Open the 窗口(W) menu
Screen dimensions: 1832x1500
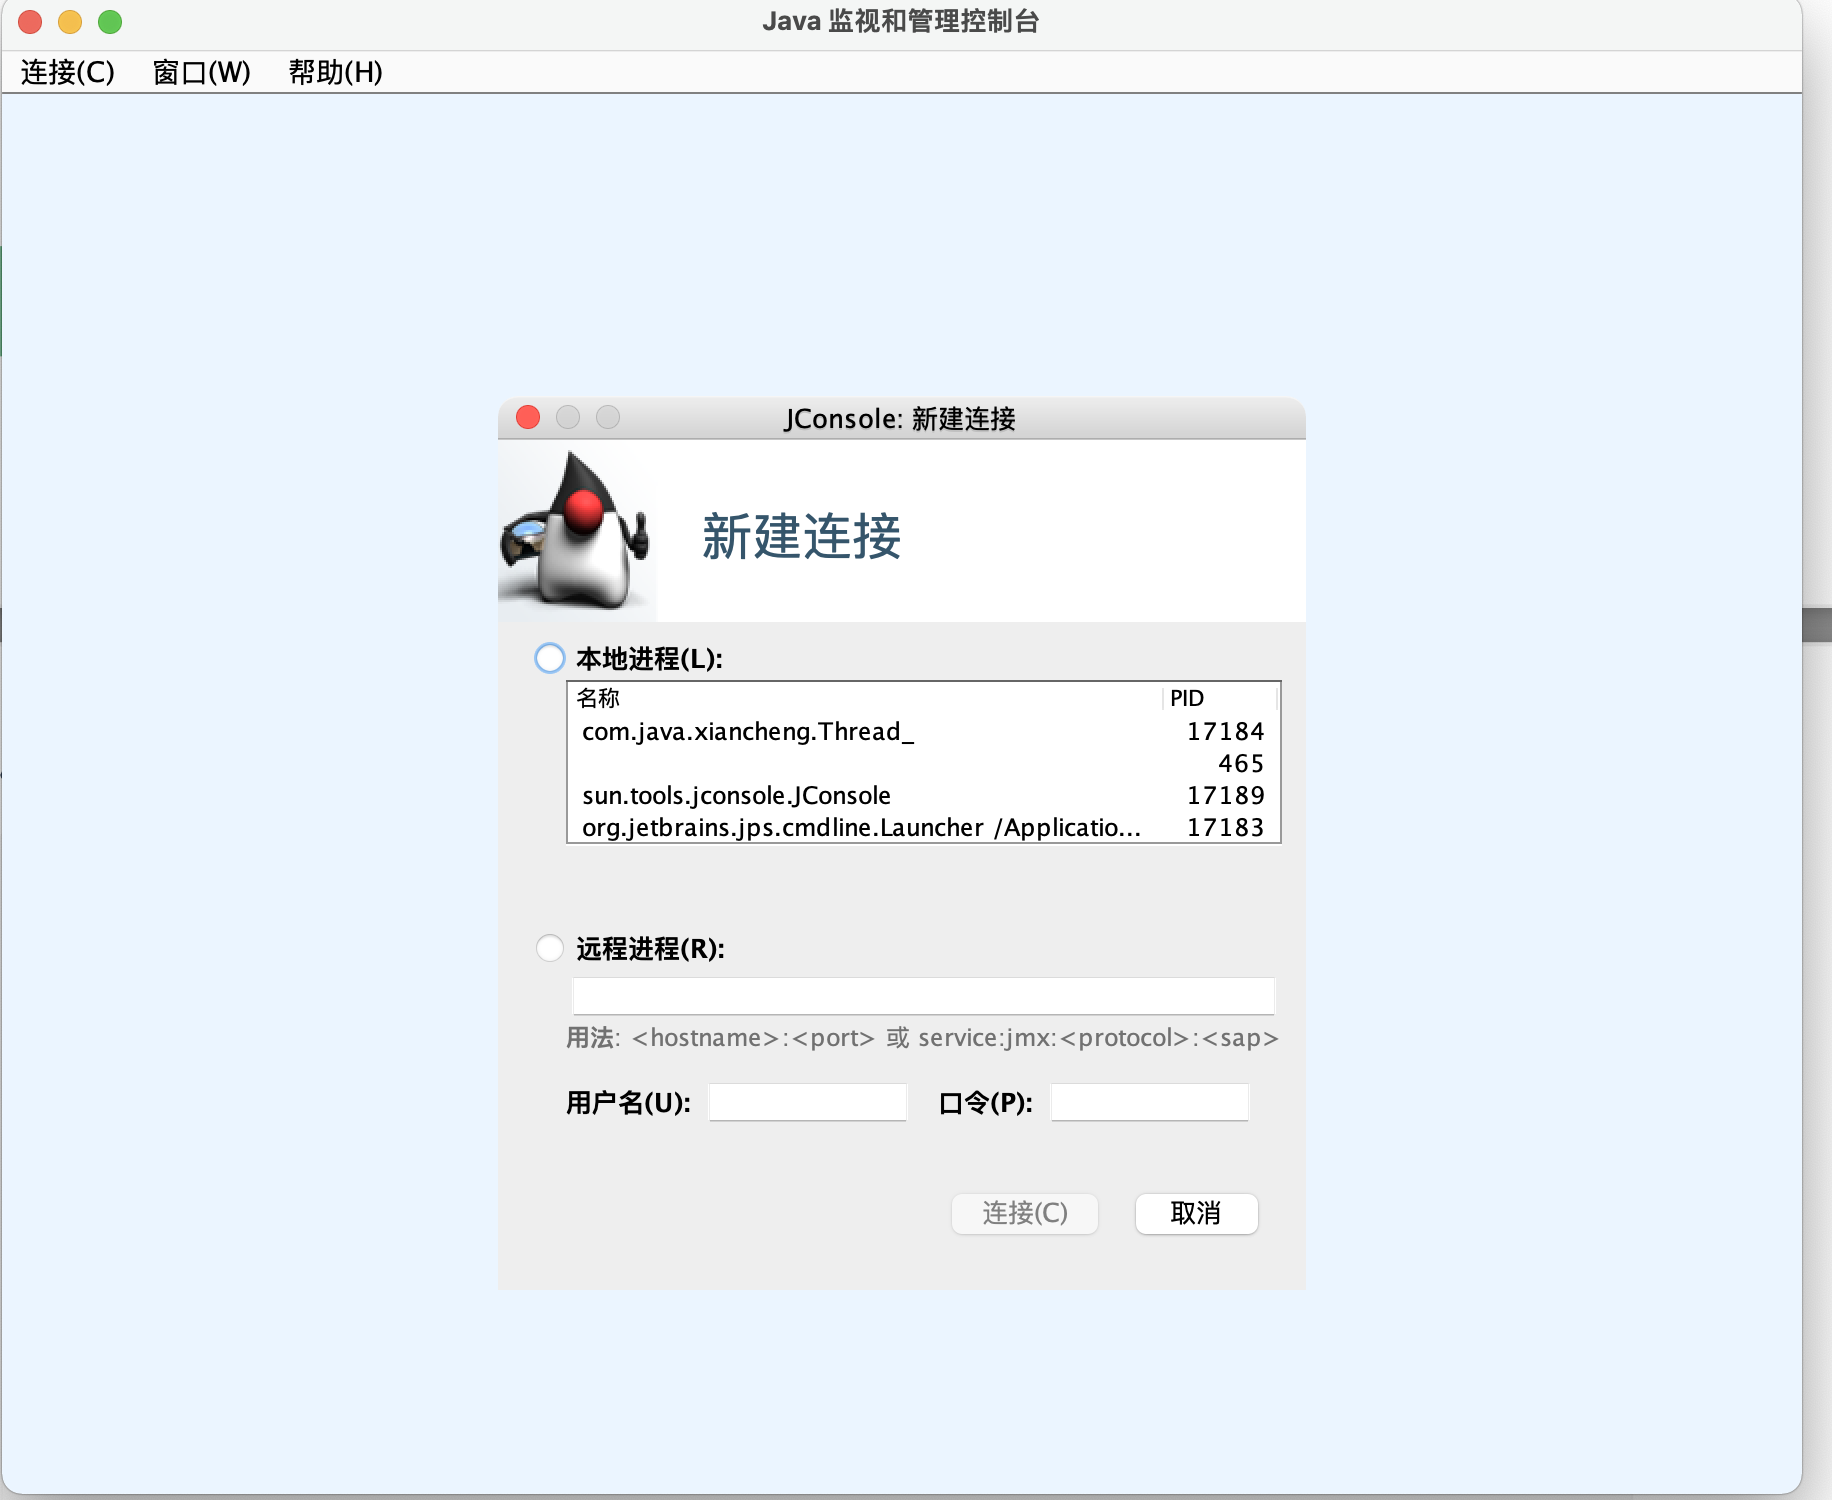tap(201, 72)
